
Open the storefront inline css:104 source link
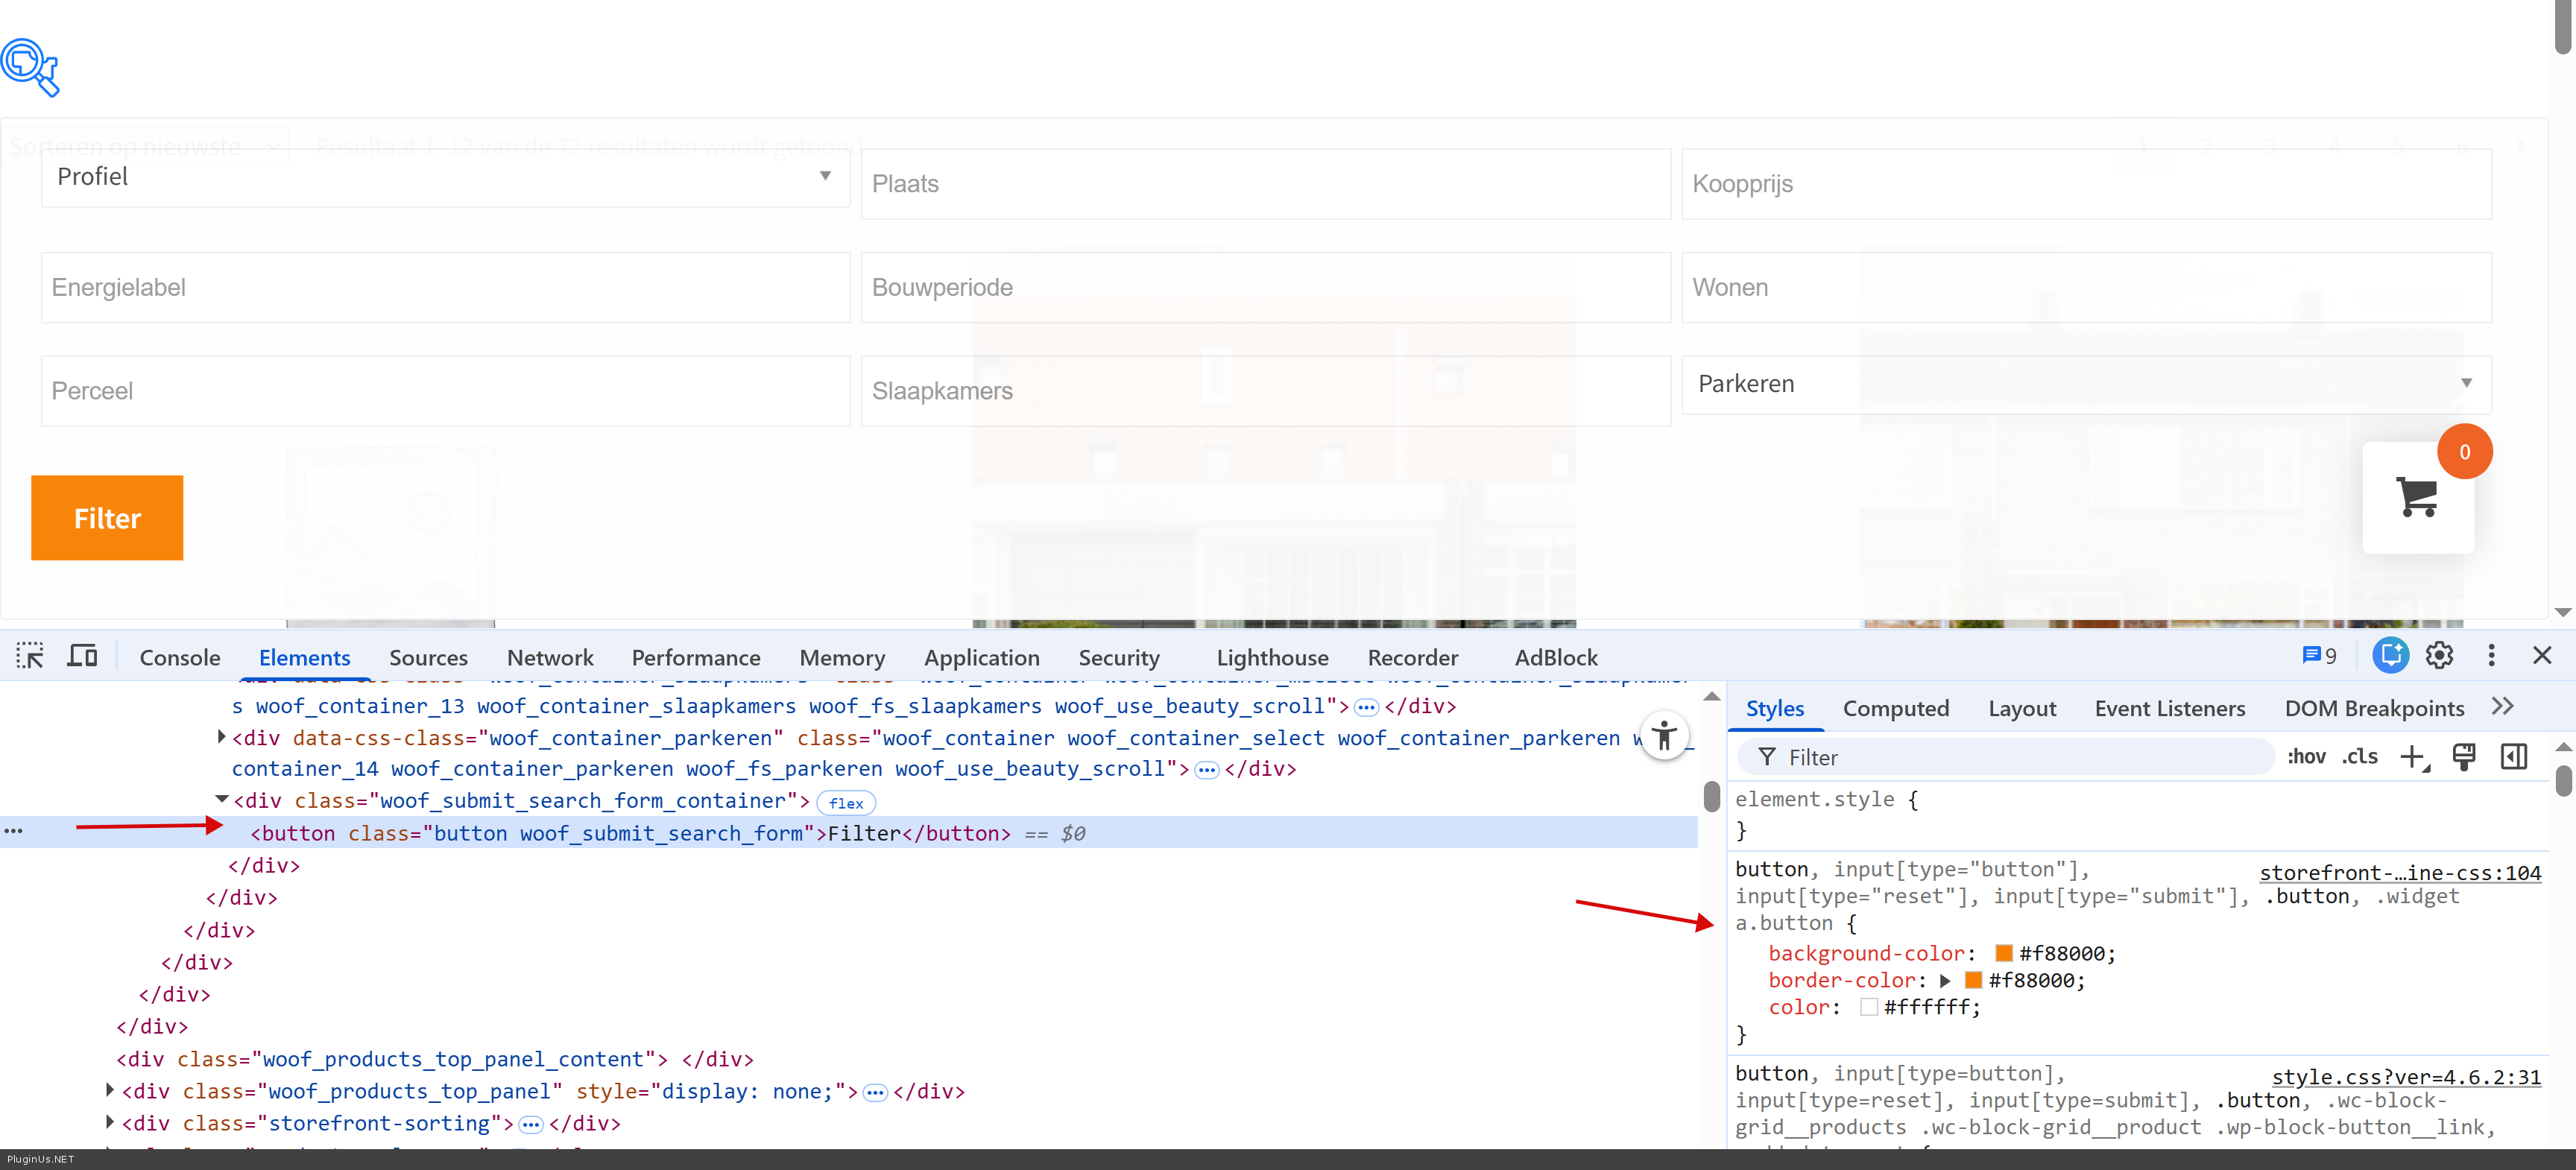pyautogui.click(x=2400, y=873)
